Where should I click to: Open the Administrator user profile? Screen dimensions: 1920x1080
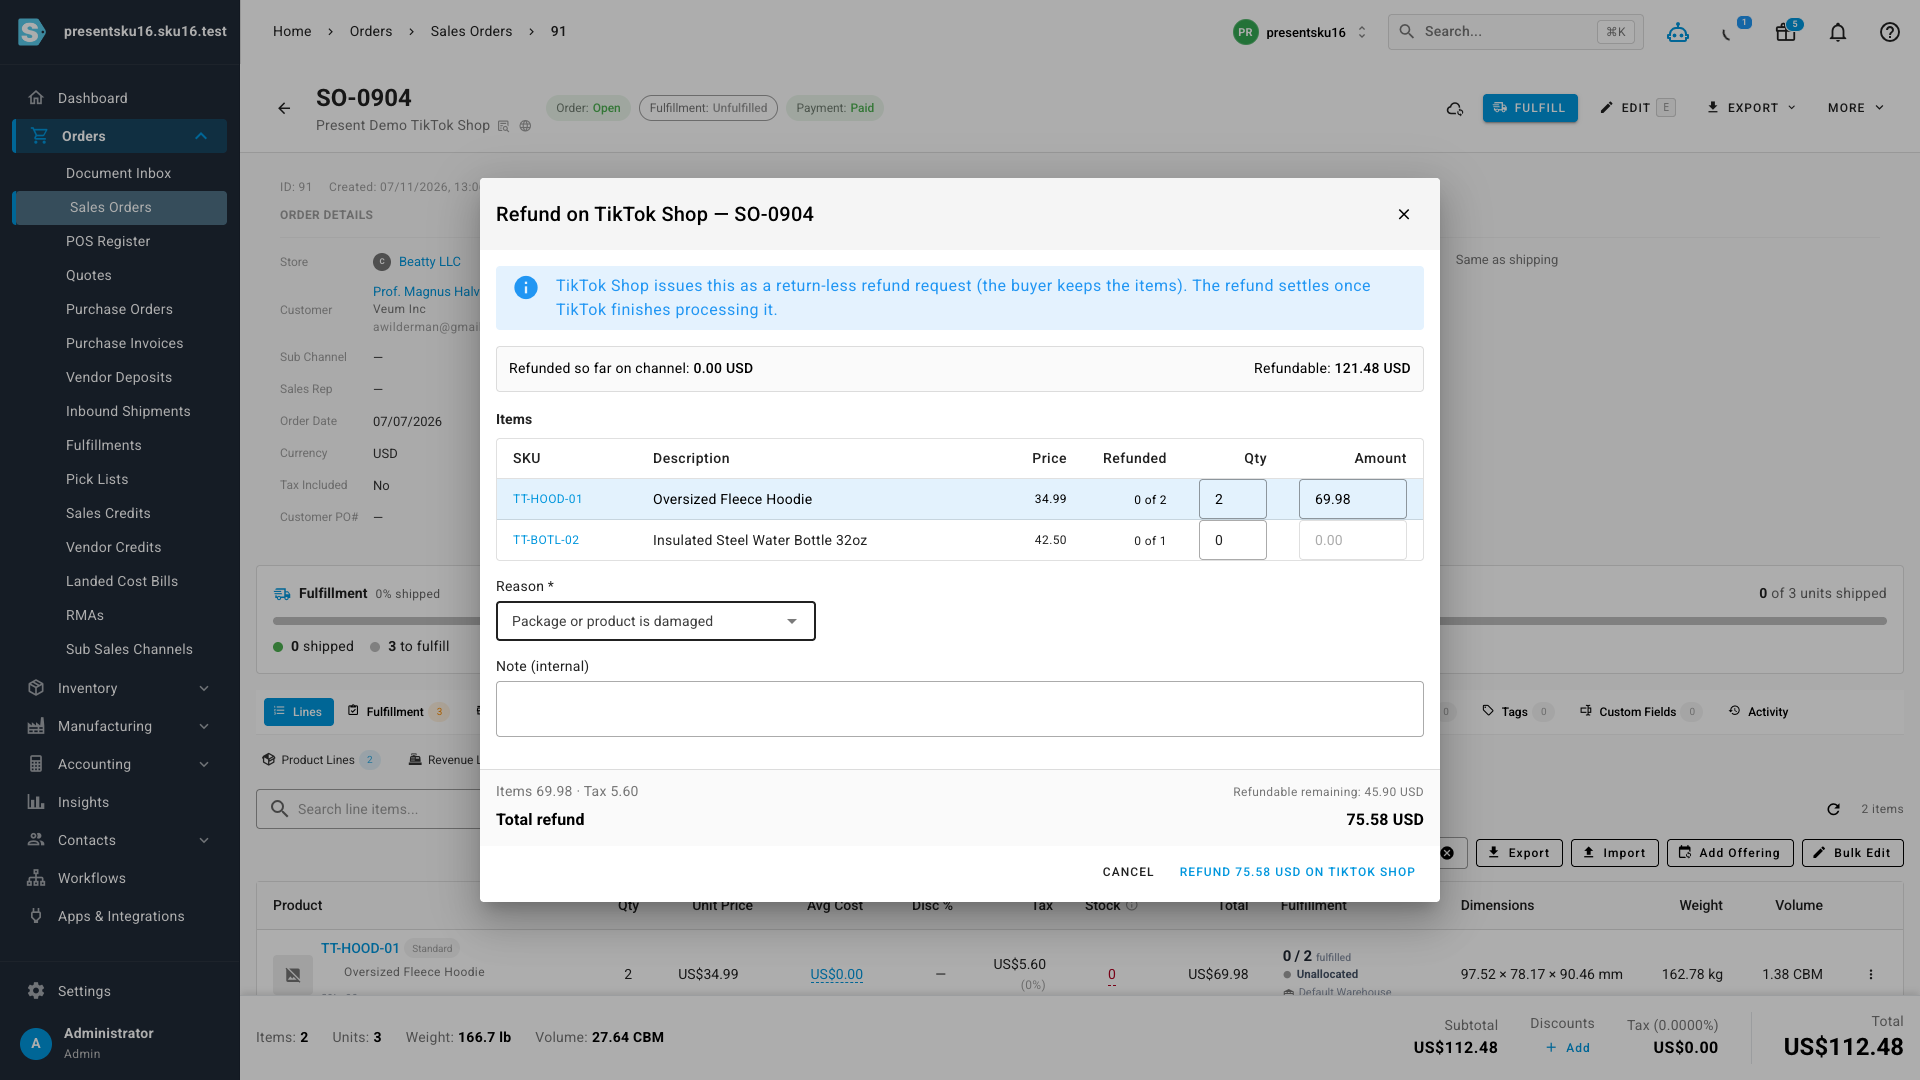coord(120,1042)
